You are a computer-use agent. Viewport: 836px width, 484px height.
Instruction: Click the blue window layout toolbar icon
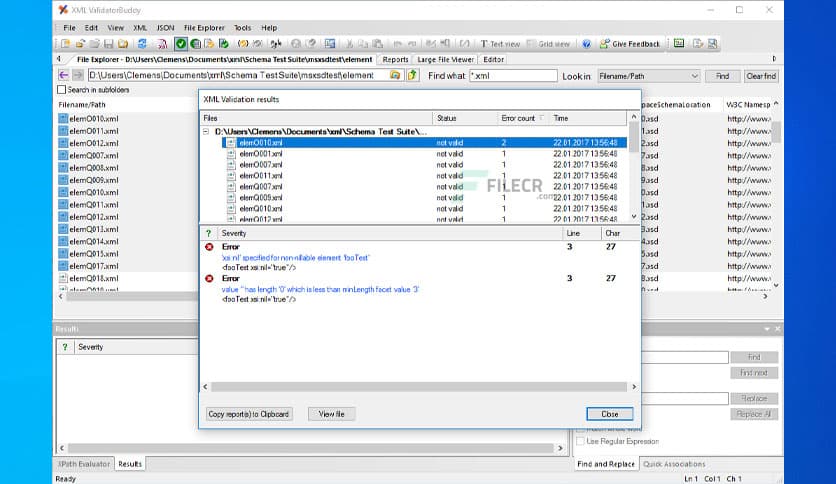tap(330, 44)
